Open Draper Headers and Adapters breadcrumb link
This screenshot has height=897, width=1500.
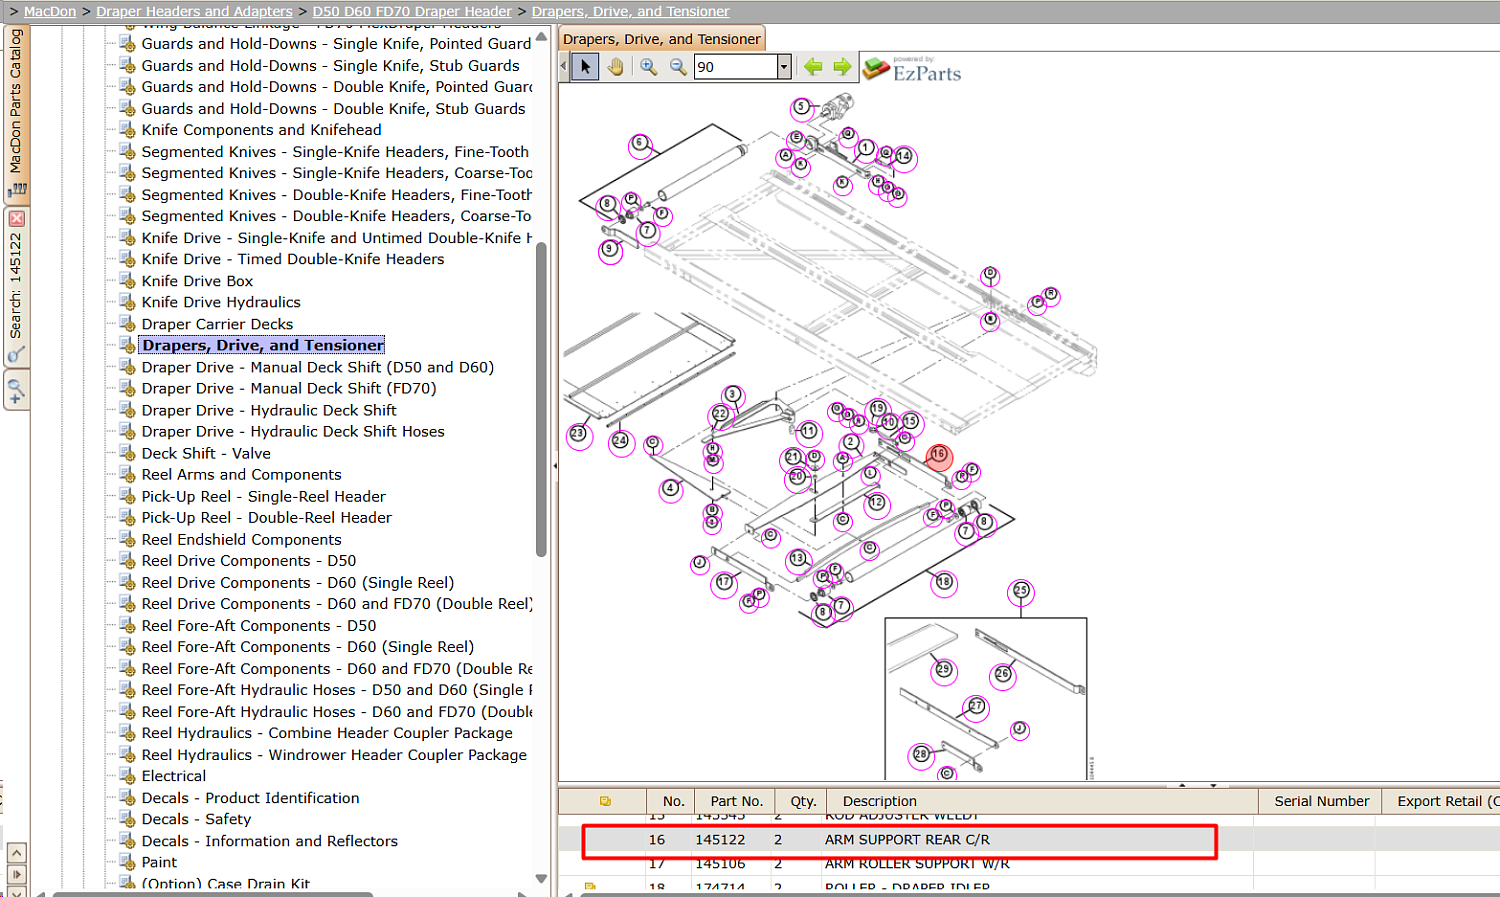(x=195, y=11)
